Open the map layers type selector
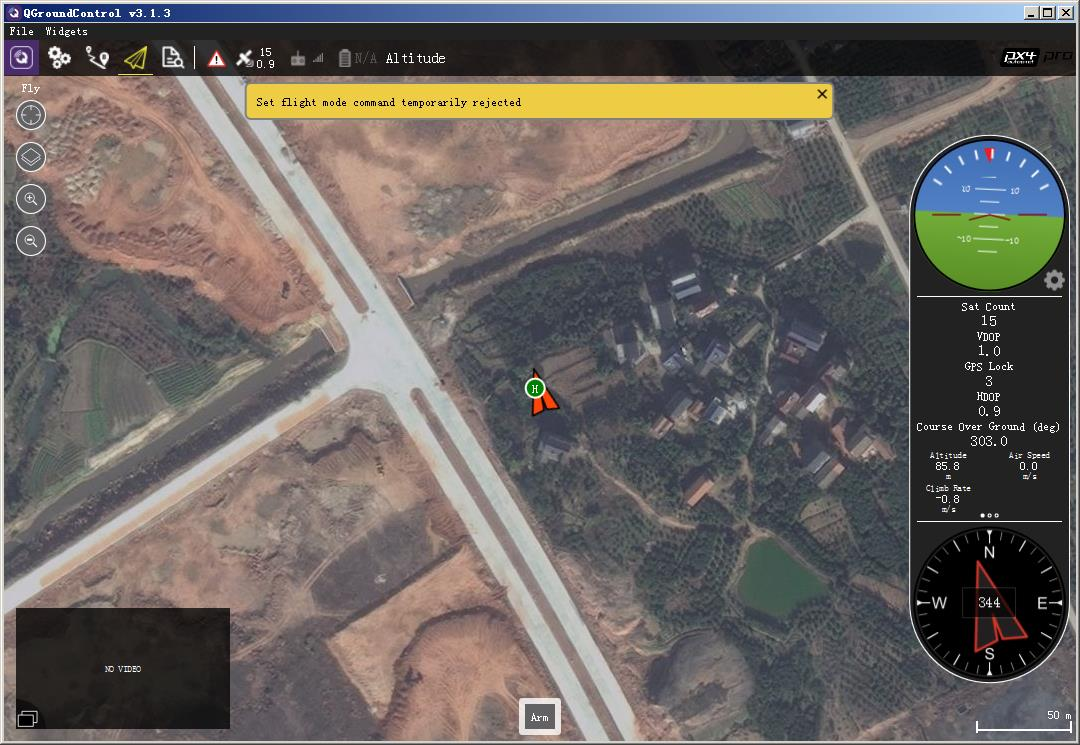1080x745 pixels. click(31, 157)
